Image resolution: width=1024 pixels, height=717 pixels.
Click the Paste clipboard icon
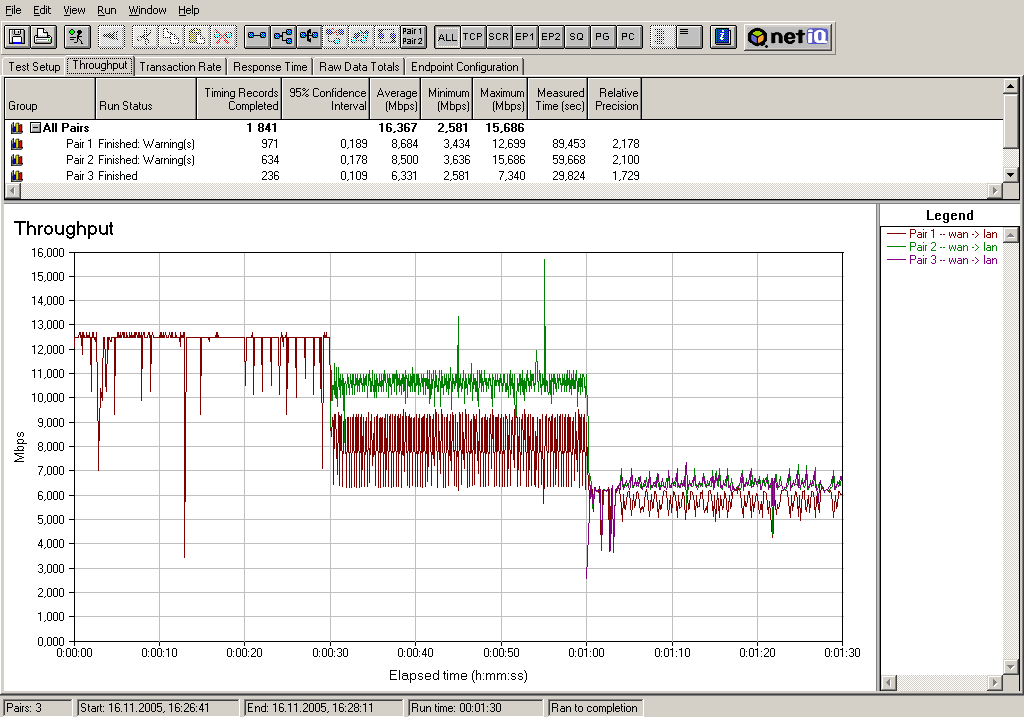pos(197,37)
